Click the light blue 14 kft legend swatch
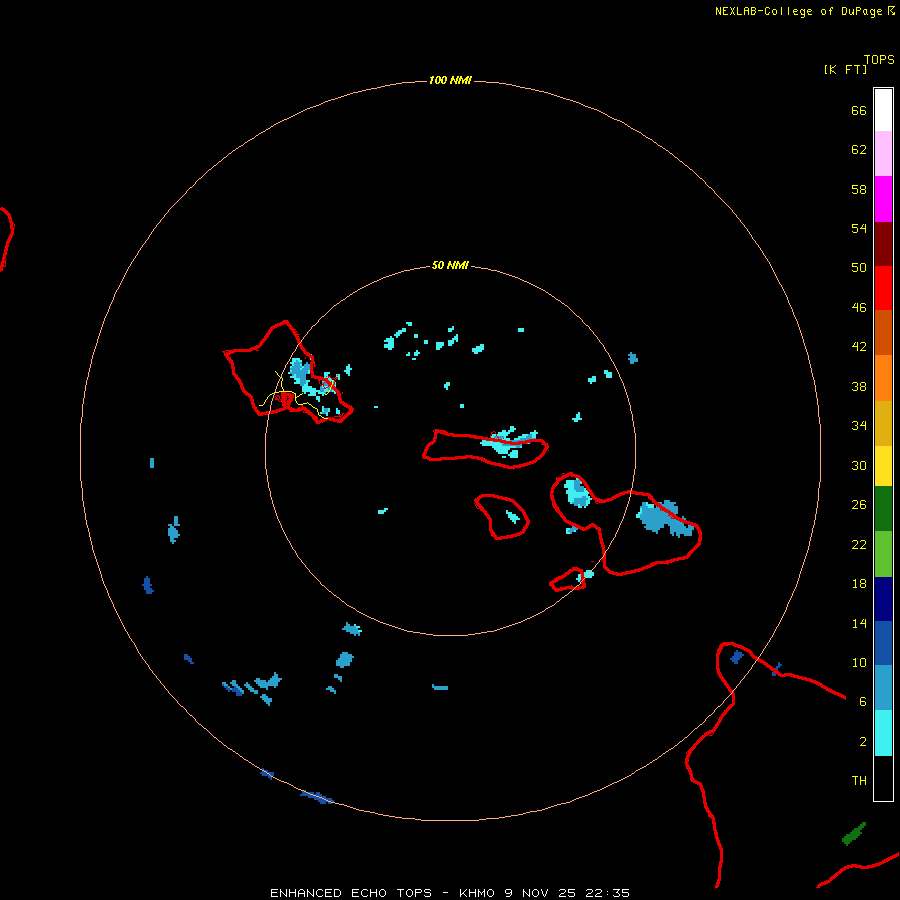Screen dimensions: 900x900 pos(883,688)
